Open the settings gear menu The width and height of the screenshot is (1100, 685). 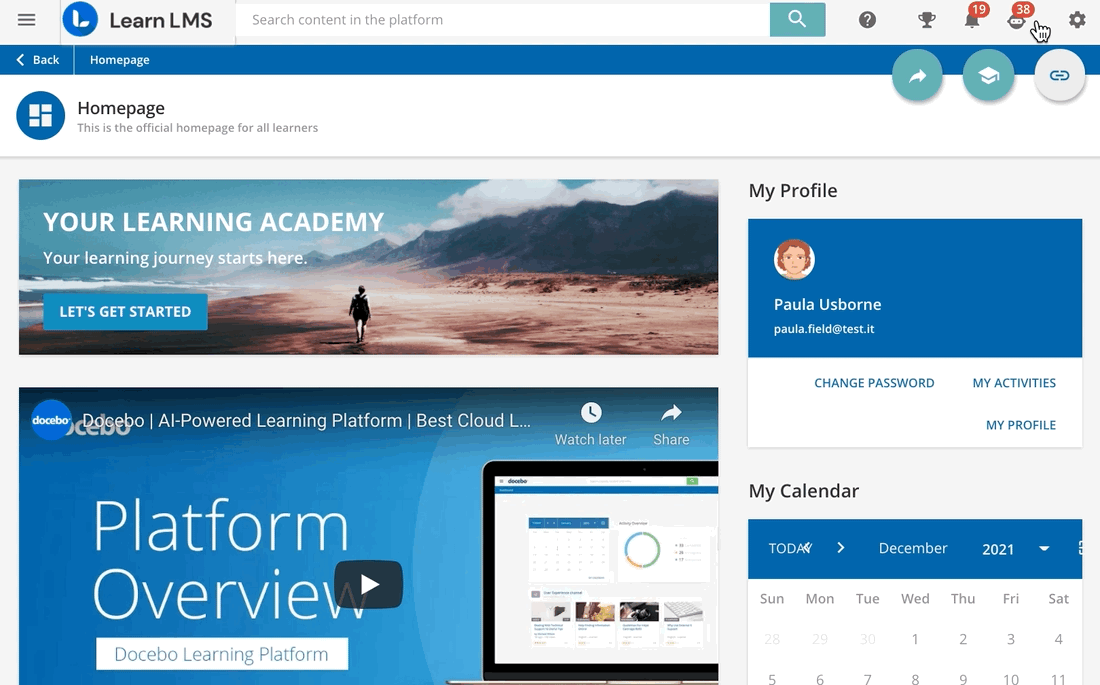[1077, 19]
